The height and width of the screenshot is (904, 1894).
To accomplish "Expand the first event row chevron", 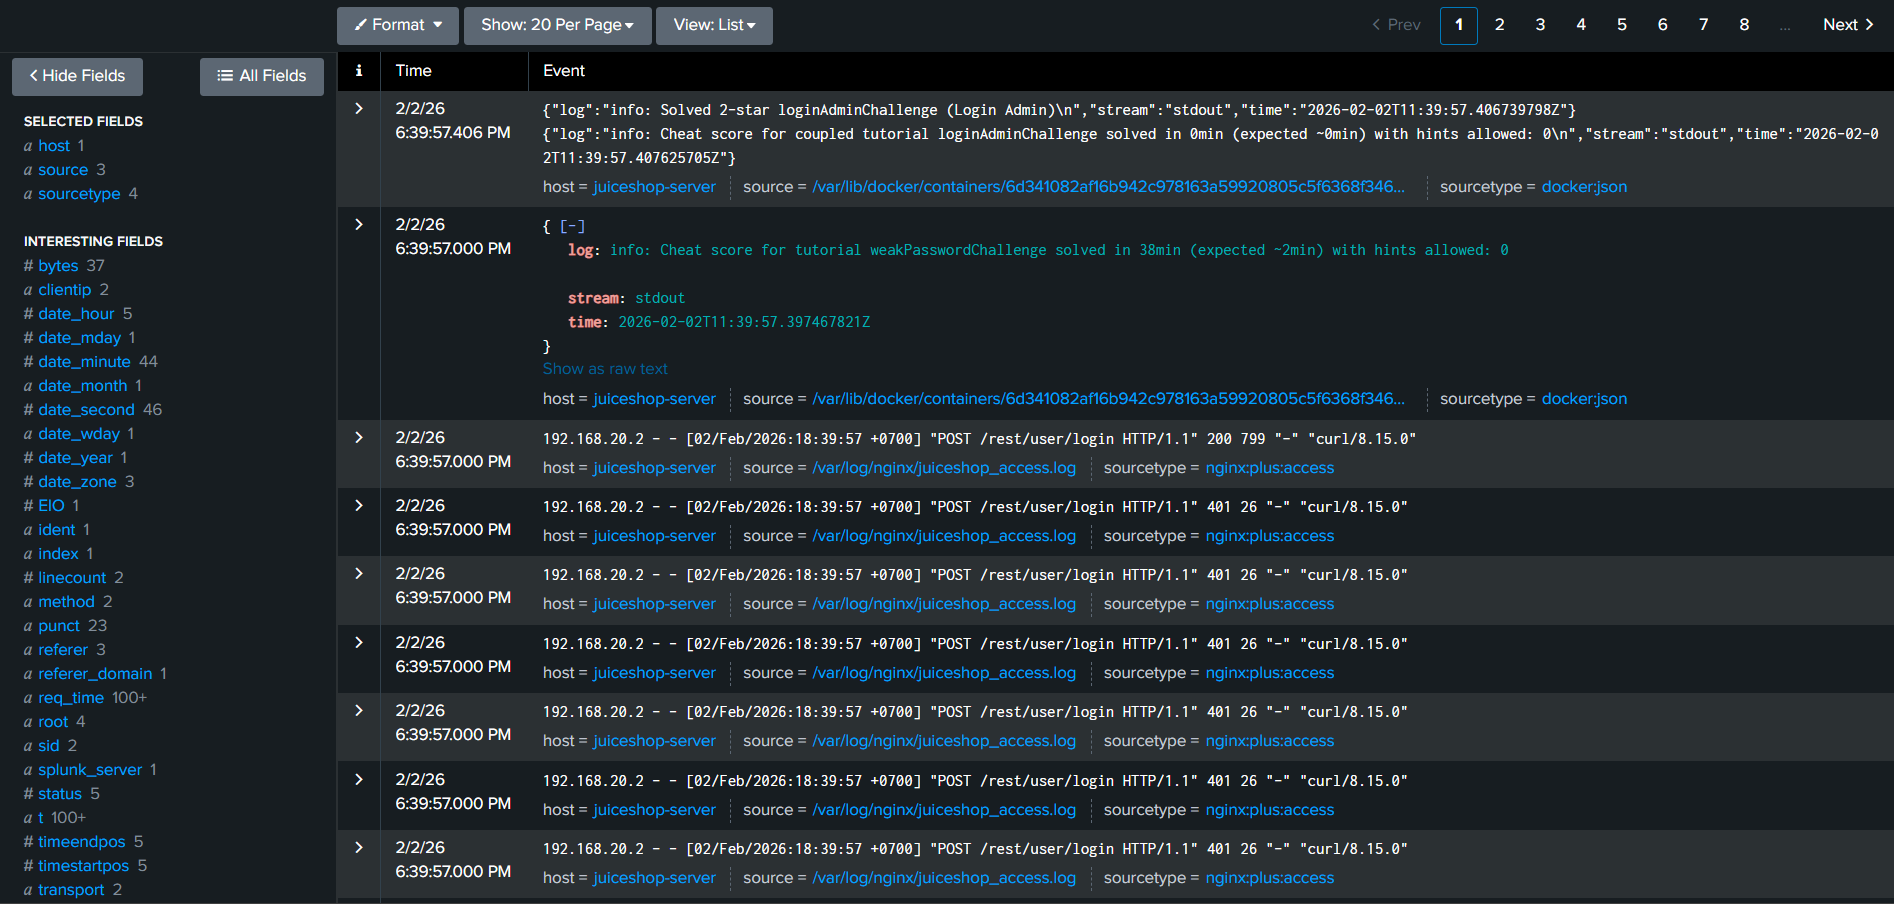I will click(359, 109).
